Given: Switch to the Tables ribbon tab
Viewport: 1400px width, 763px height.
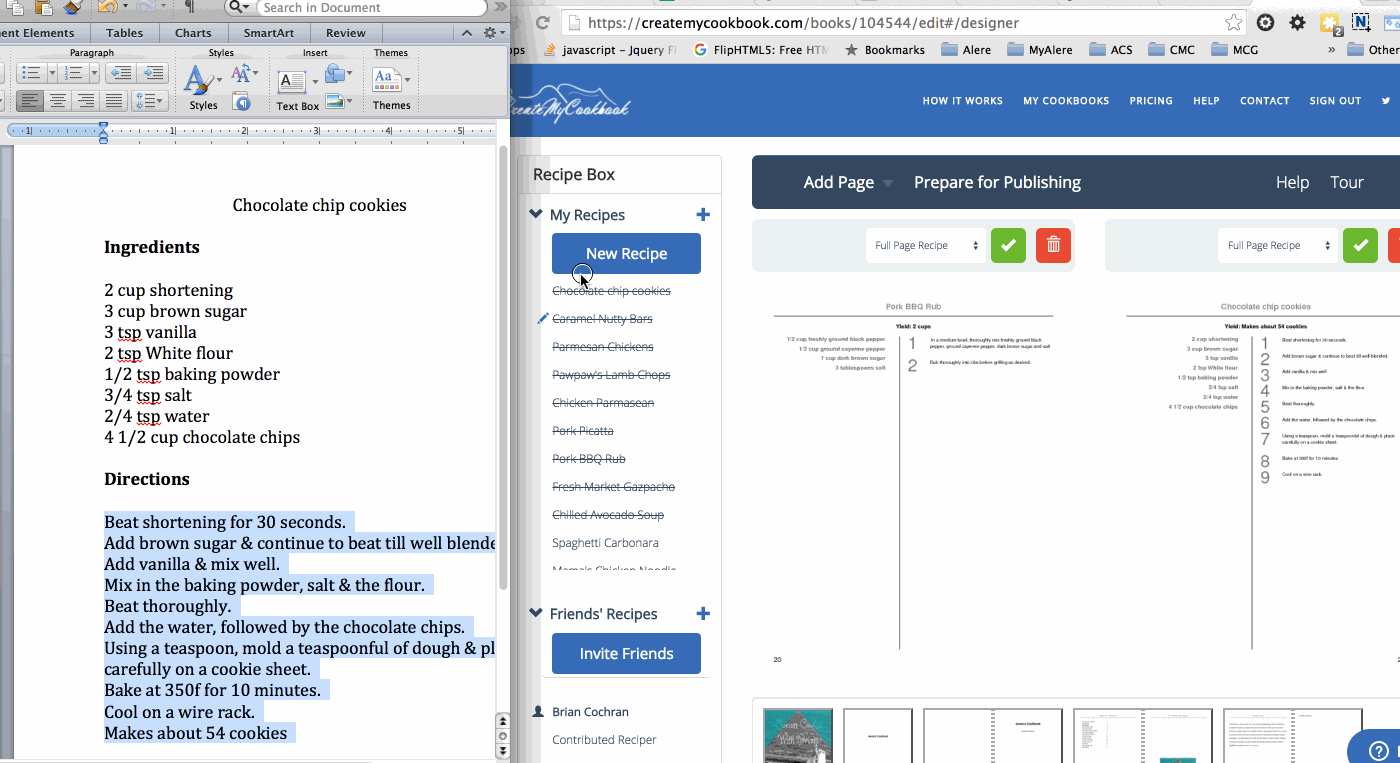Looking at the screenshot, I should click(x=124, y=33).
